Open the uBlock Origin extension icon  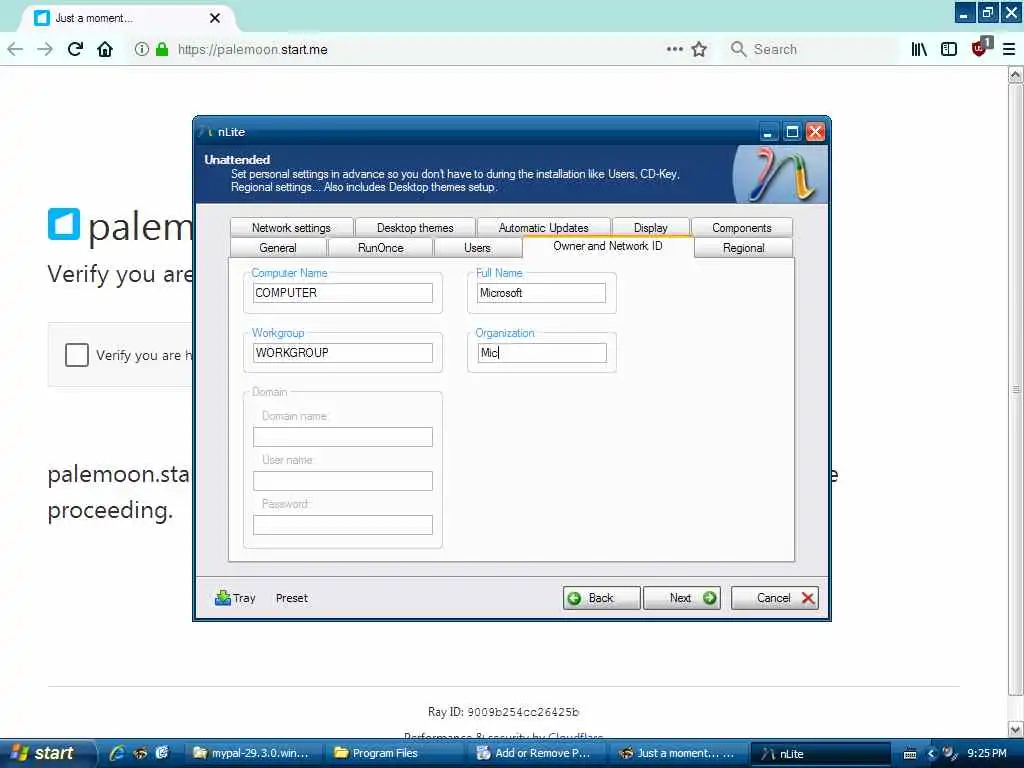(x=980, y=48)
